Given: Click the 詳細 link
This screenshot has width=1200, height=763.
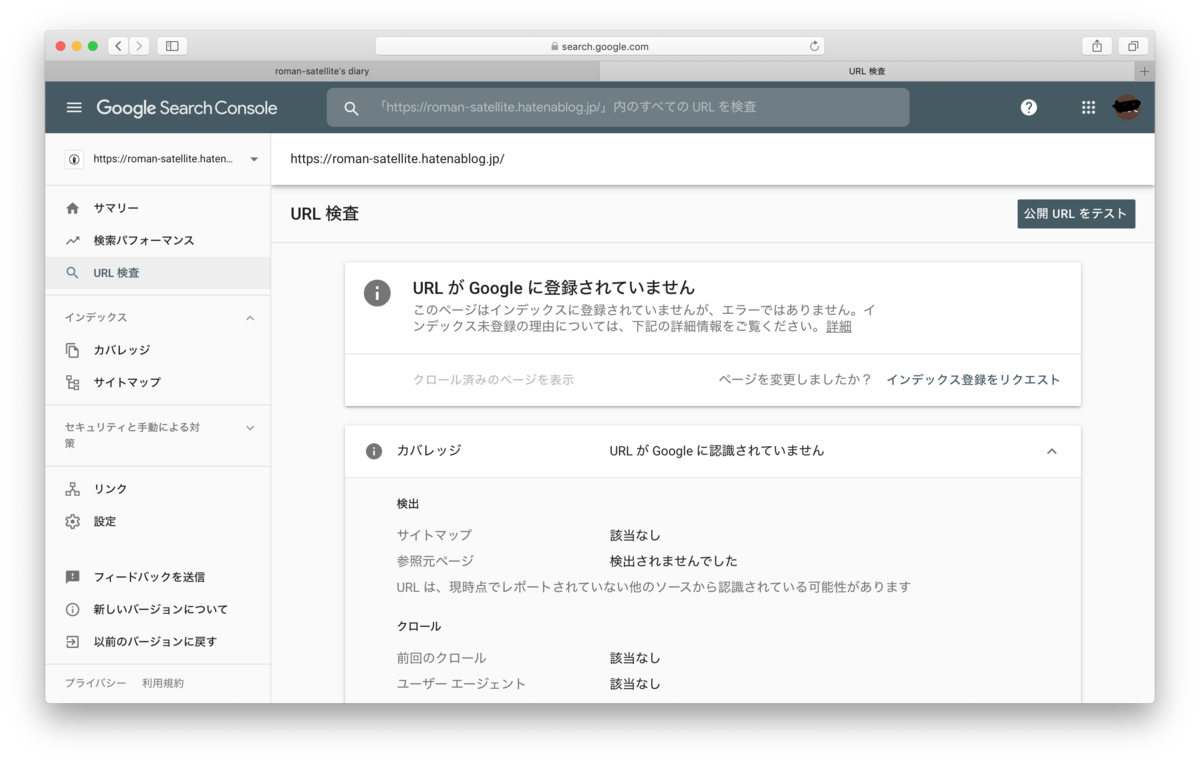Looking at the screenshot, I should 839,327.
